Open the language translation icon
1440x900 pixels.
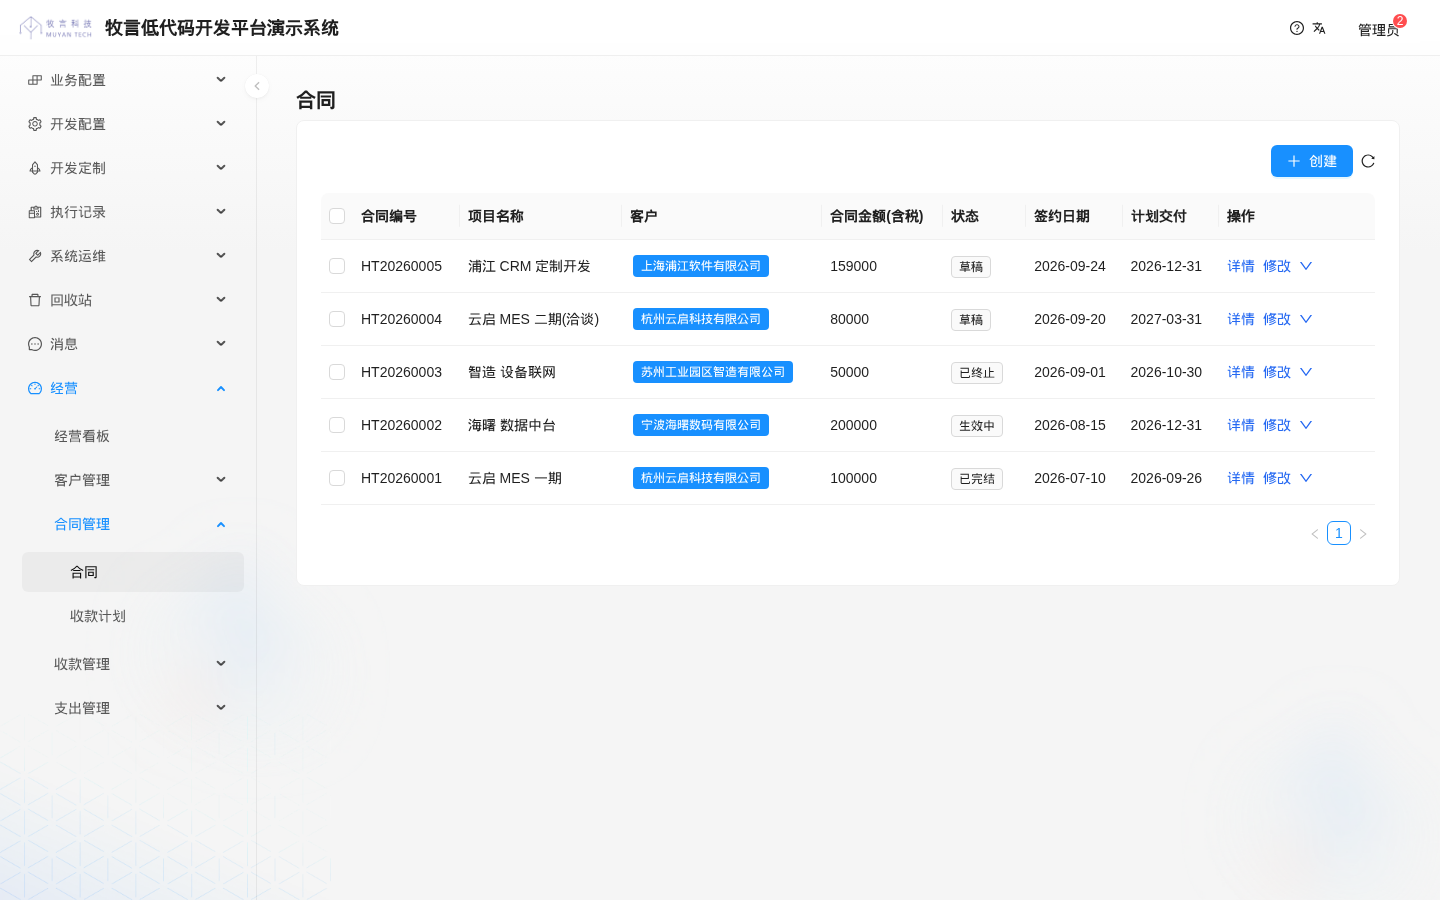(1319, 28)
